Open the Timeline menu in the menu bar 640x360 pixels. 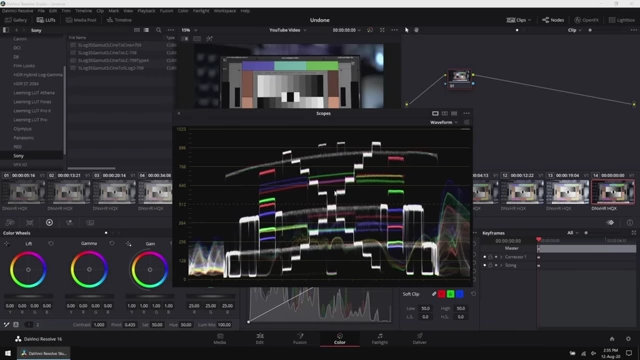tap(84, 11)
